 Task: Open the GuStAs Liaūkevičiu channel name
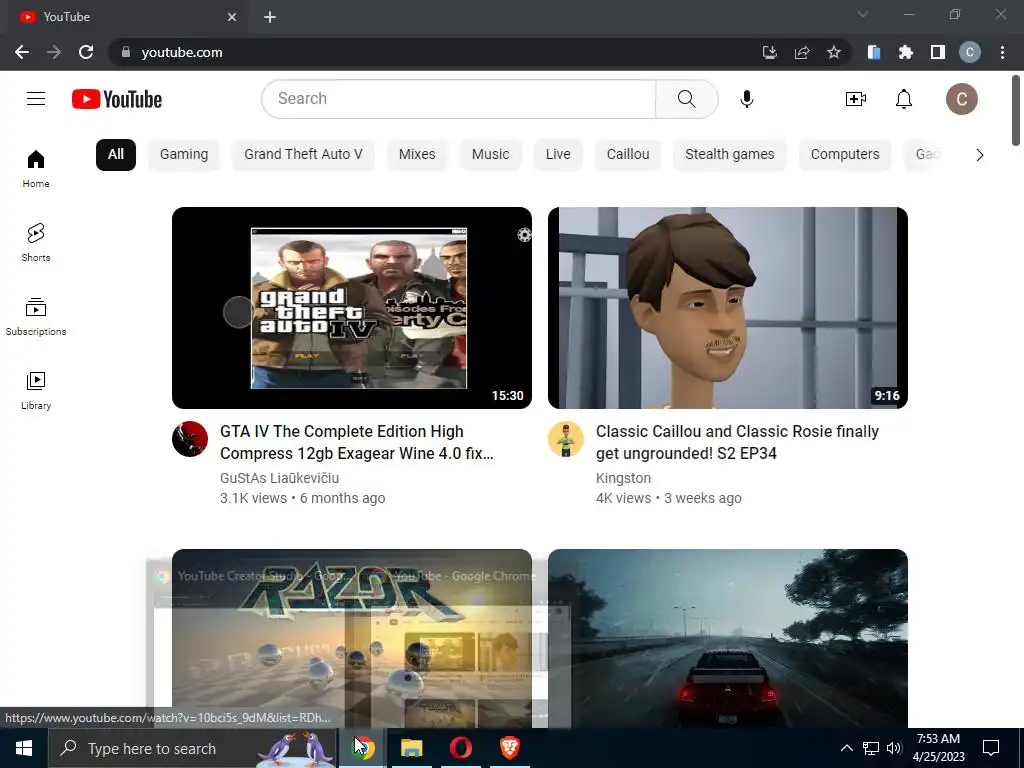click(x=280, y=478)
